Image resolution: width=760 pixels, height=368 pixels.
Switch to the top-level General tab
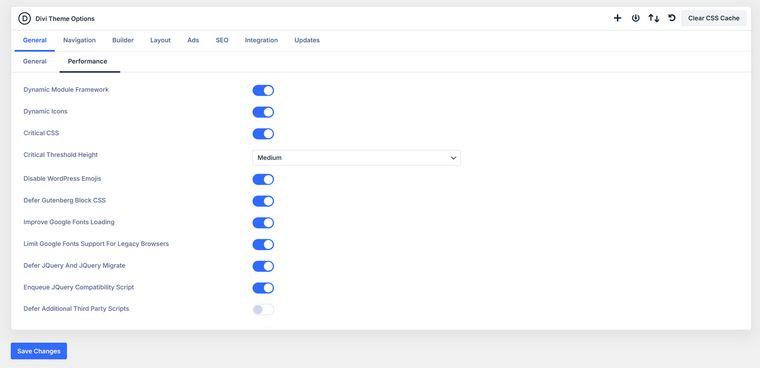[x=35, y=40]
